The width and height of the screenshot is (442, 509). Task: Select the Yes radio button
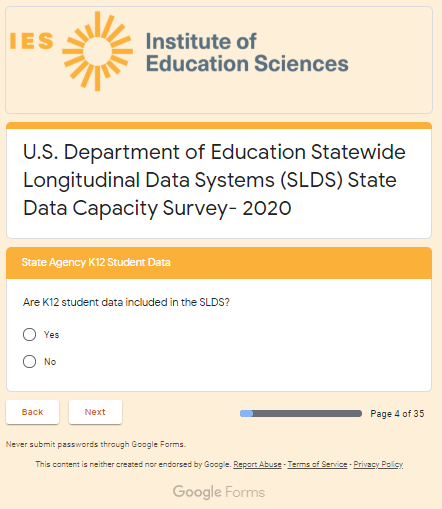pos(29,334)
